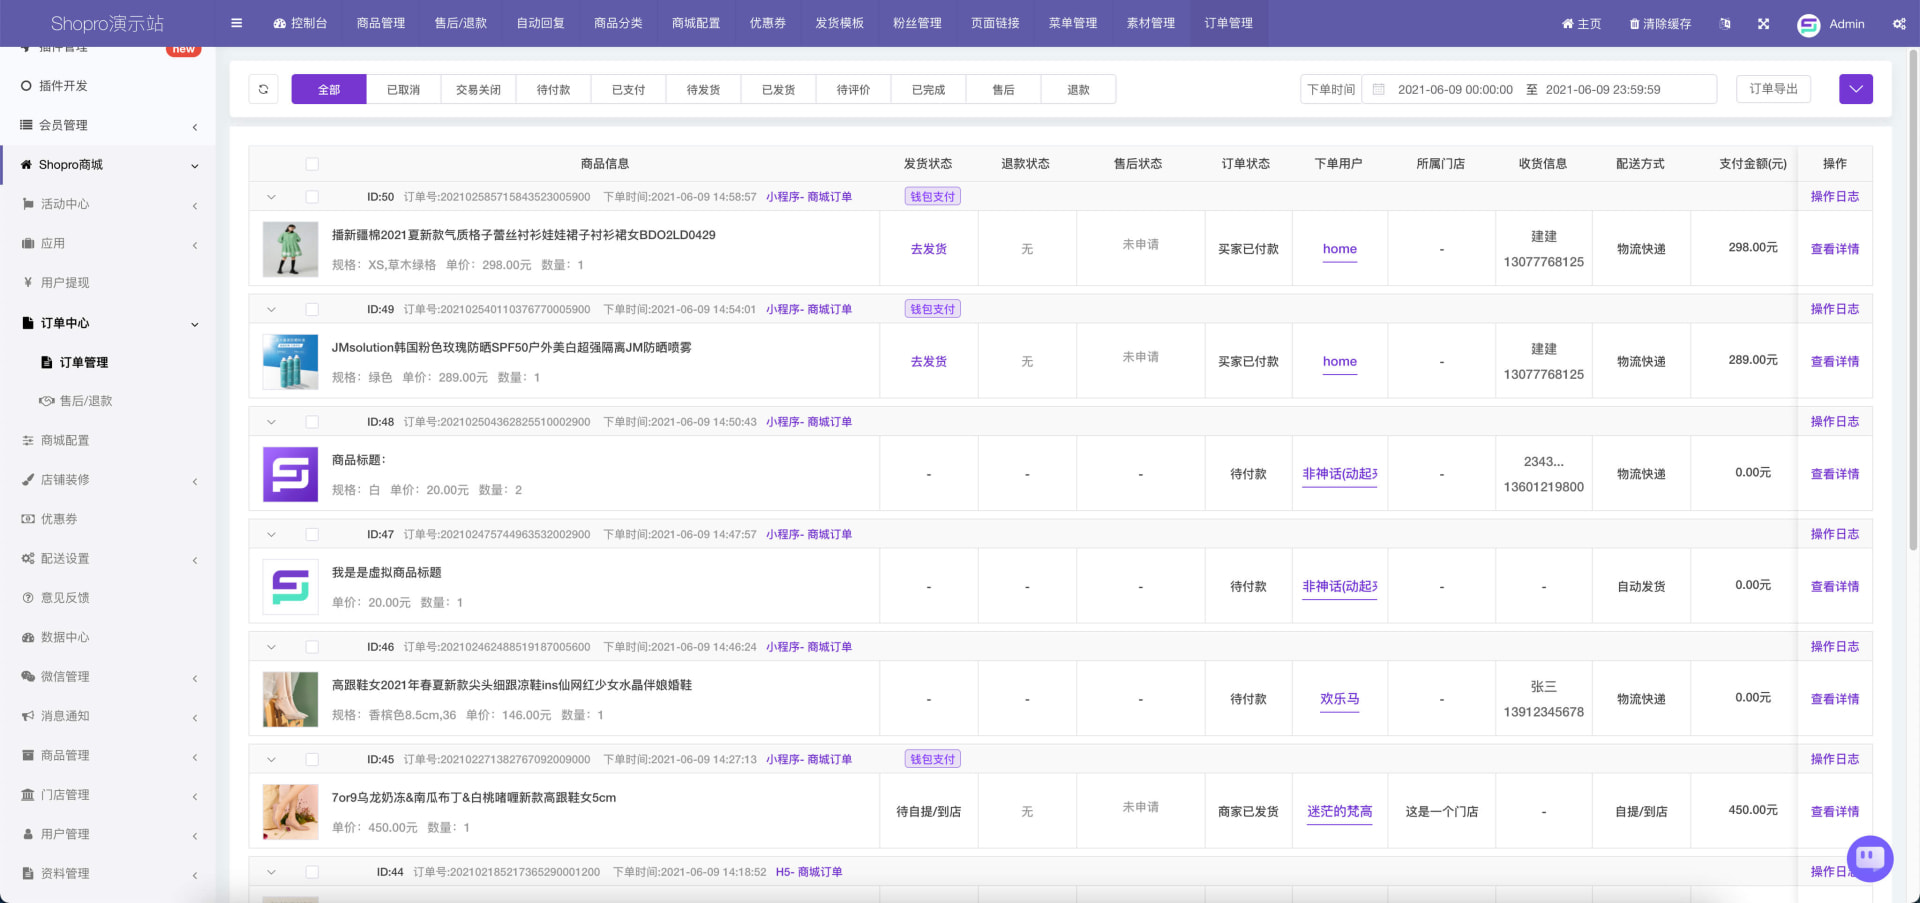1920x903 pixels.
Task: Switch to the 待发货 order tab
Action: pos(703,89)
